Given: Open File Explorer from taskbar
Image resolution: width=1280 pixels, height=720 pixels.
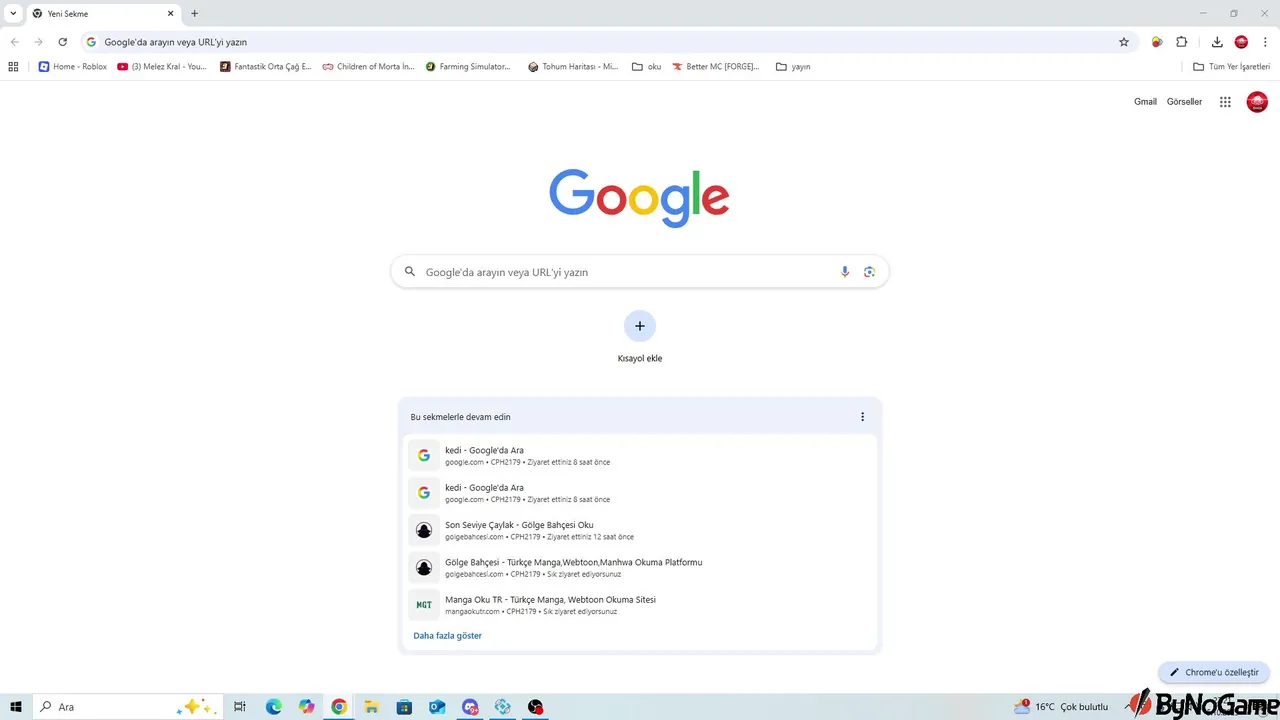Looking at the screenshot, I should [x=371, y=707].
